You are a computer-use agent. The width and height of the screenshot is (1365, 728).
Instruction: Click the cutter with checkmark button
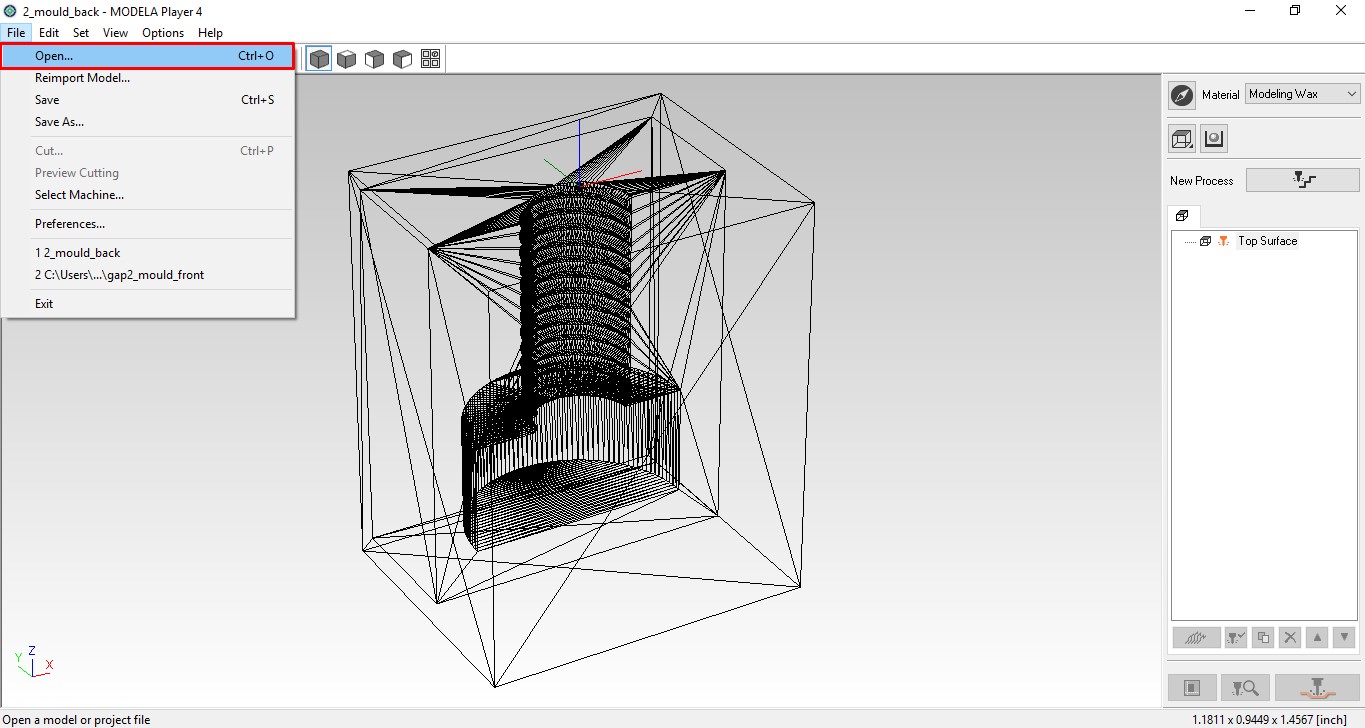(x=1236, y=637)
